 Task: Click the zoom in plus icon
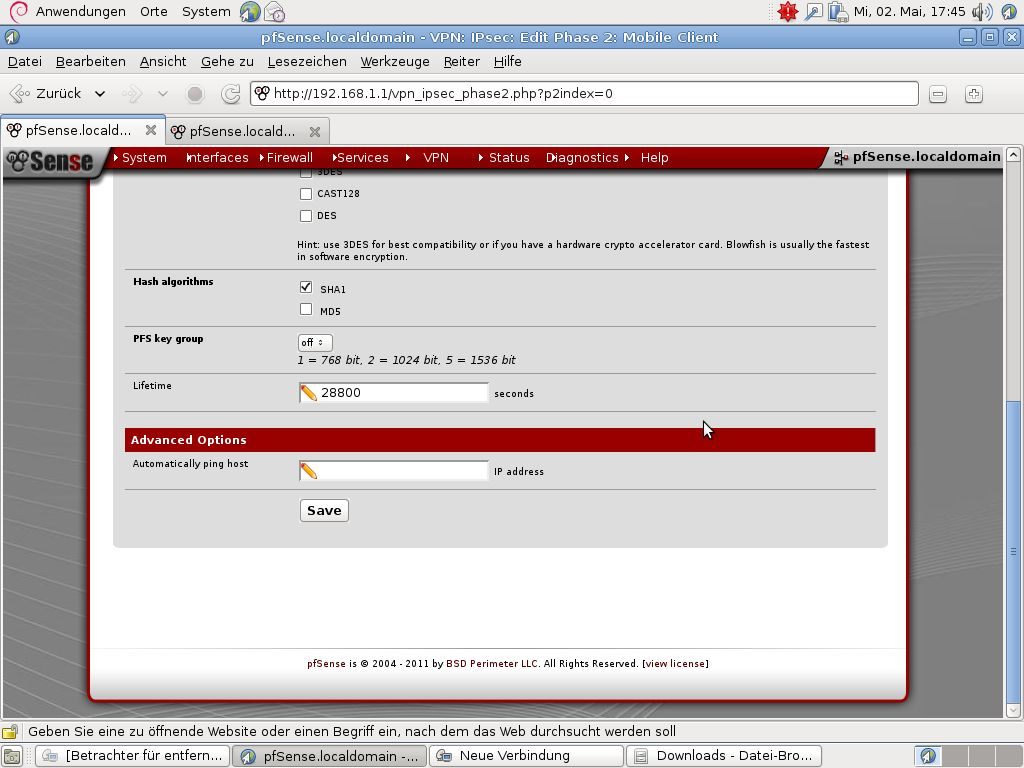click(974, 94)
